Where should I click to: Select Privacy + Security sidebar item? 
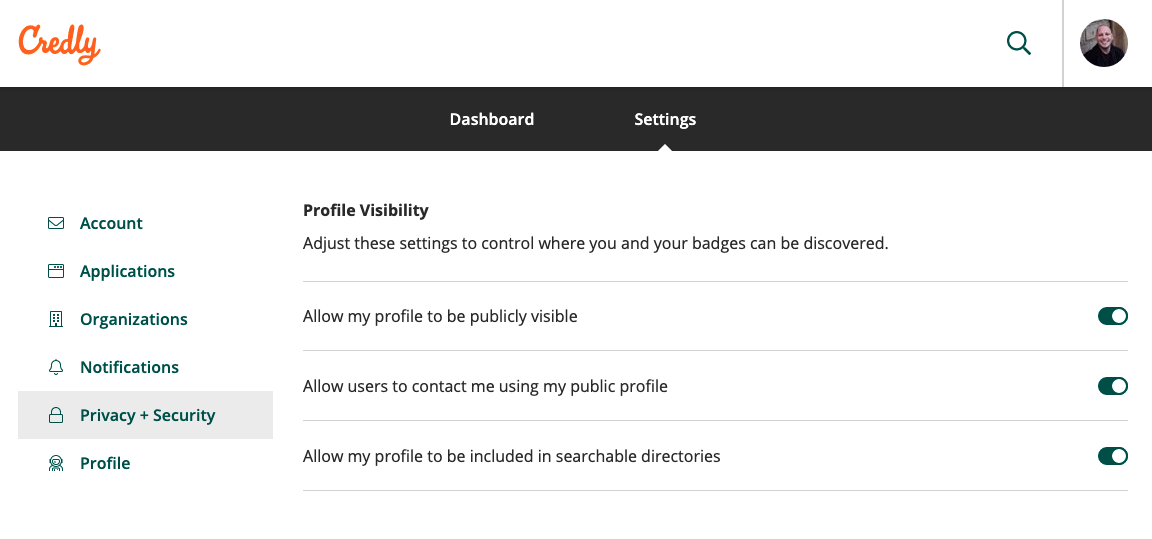(x=145, y=415)
